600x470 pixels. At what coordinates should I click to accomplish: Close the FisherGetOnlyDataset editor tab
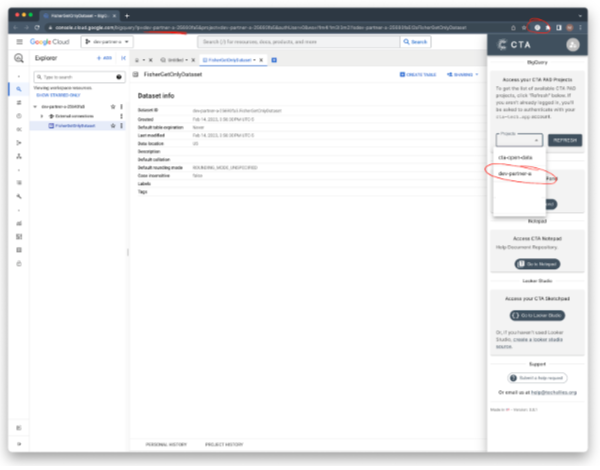261,60
